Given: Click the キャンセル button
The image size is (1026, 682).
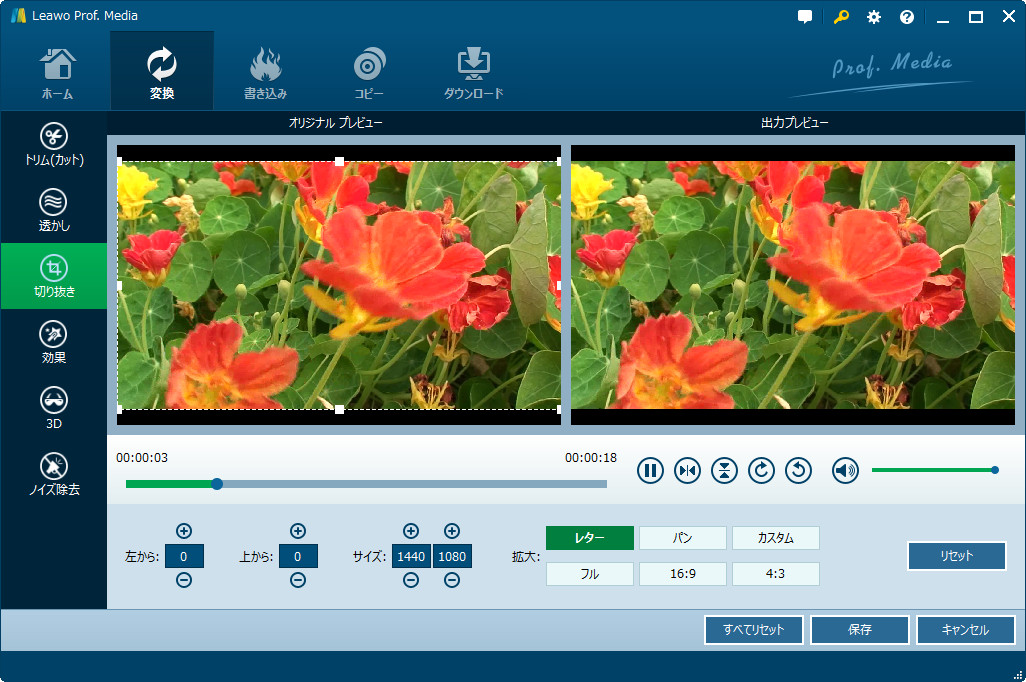Looking at the screenshot, I should (x=966, y=630).
